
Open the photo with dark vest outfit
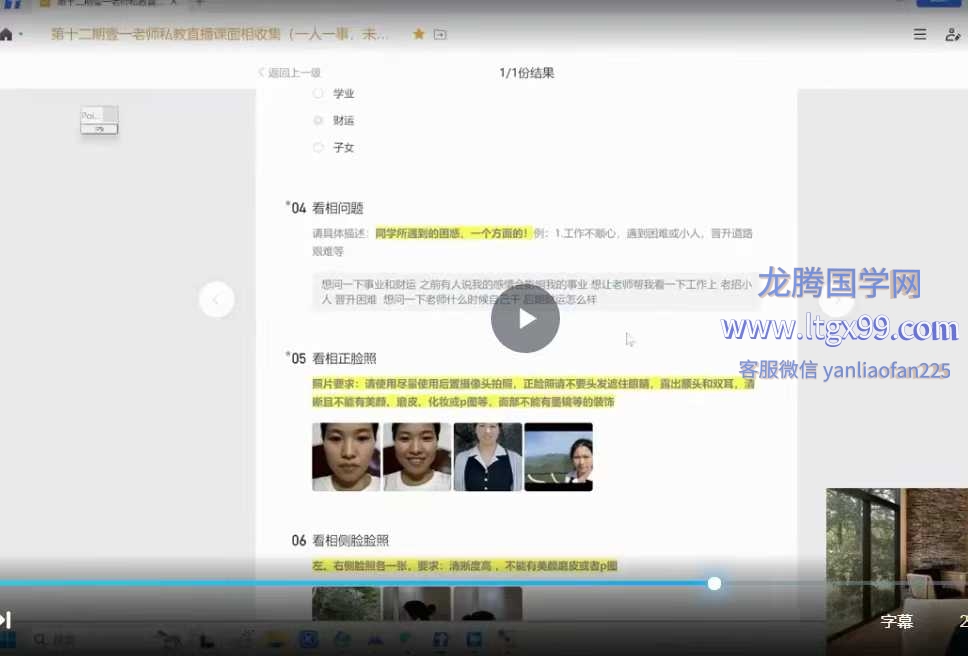pos(488,457)
